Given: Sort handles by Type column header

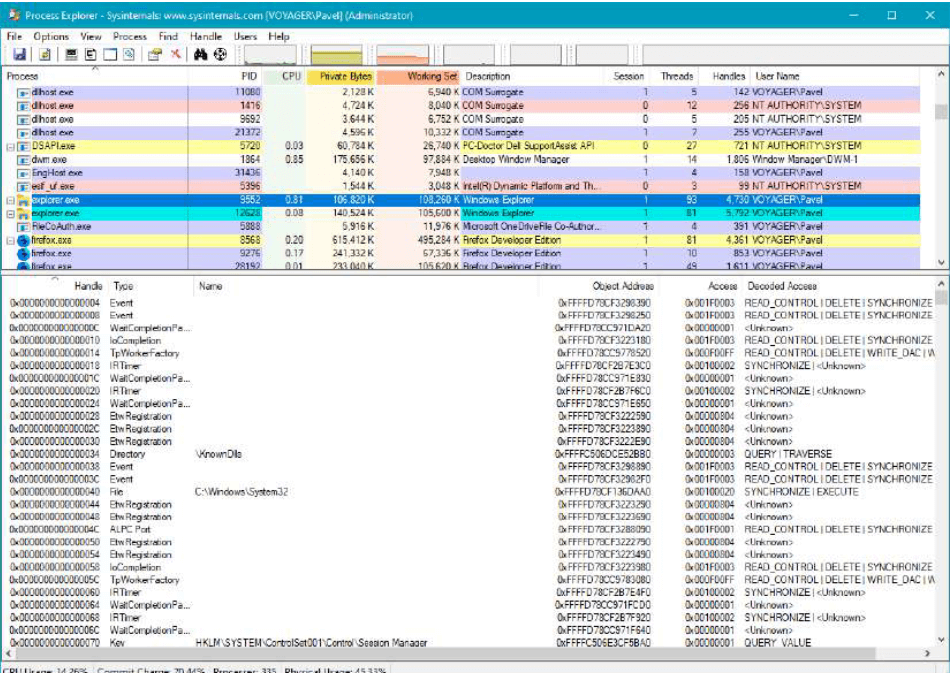Looking at the screenshot, I should point(150,286).
